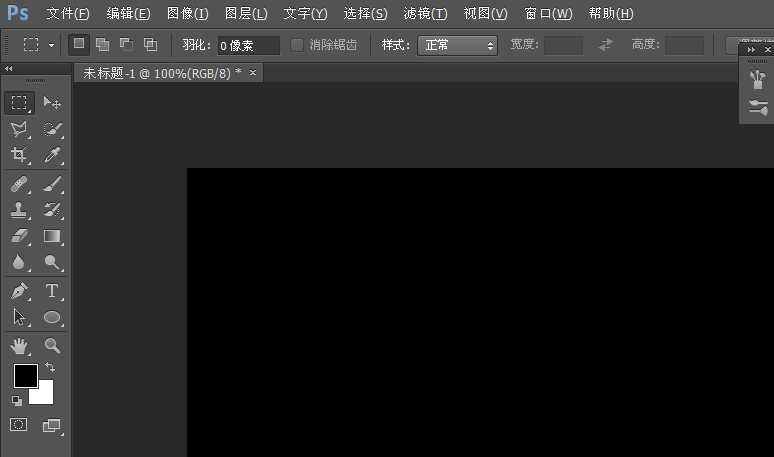Toggle the 消除锯齿 anti-alias checkbox
The width and height of the screenshot is (774, 457).
point(297,45)
